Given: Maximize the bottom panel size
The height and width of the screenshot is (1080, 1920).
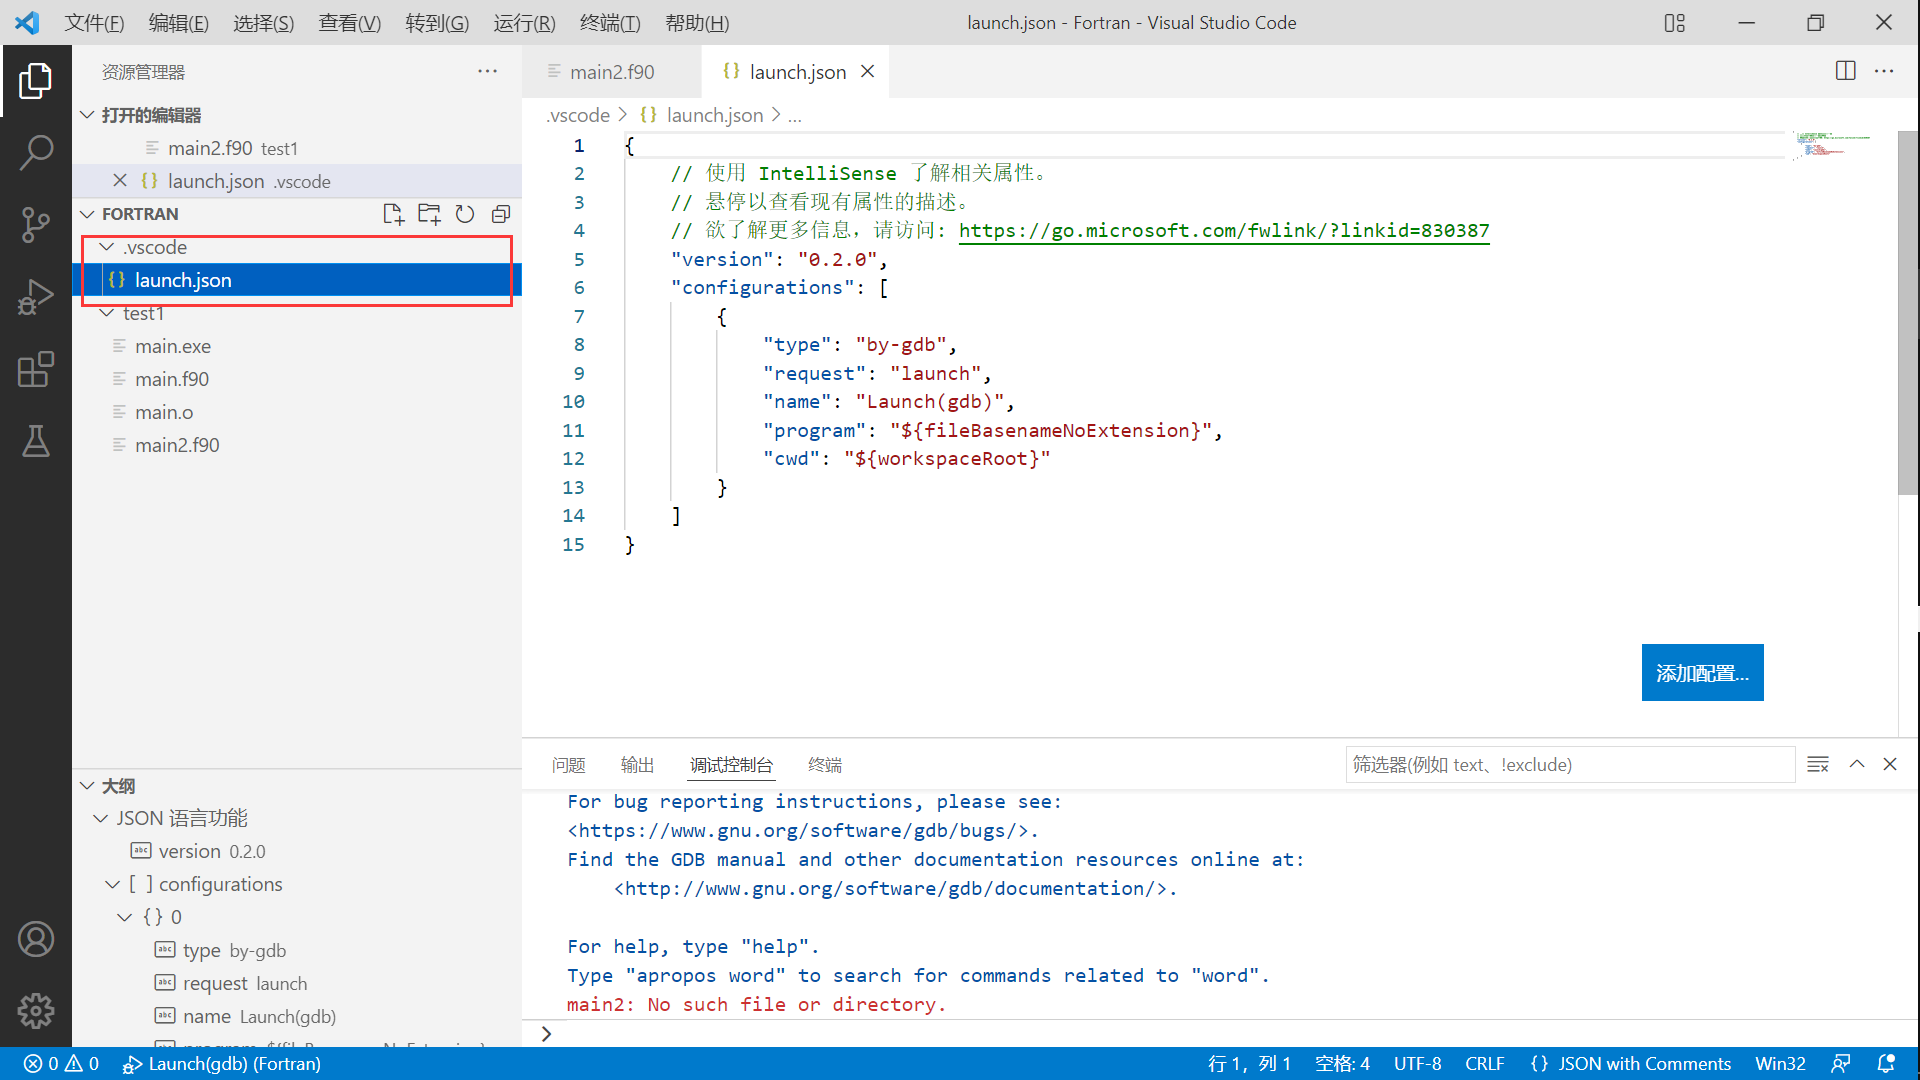Looking at the screenshot, I should (x=1856, y=764).
